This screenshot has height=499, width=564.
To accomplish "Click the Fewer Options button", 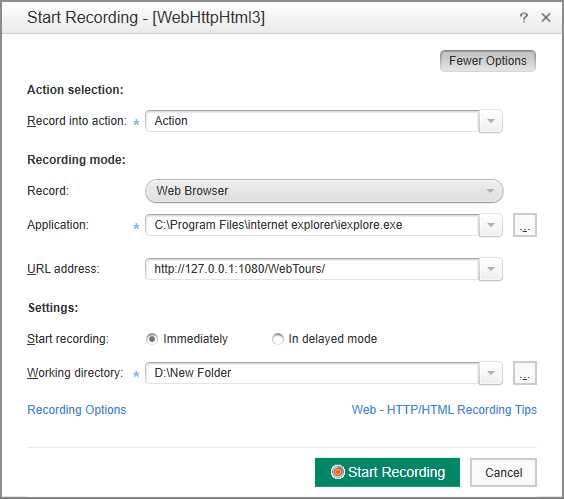I will pyautogui.click(x=487, y=61).
